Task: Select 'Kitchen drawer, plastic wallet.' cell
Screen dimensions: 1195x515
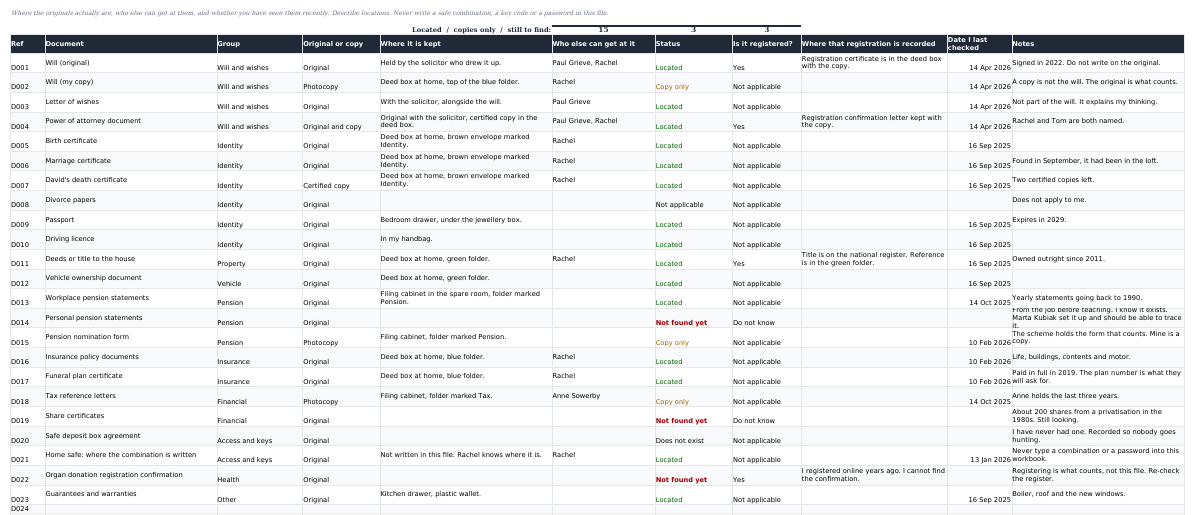Action: tap(466, 495)
